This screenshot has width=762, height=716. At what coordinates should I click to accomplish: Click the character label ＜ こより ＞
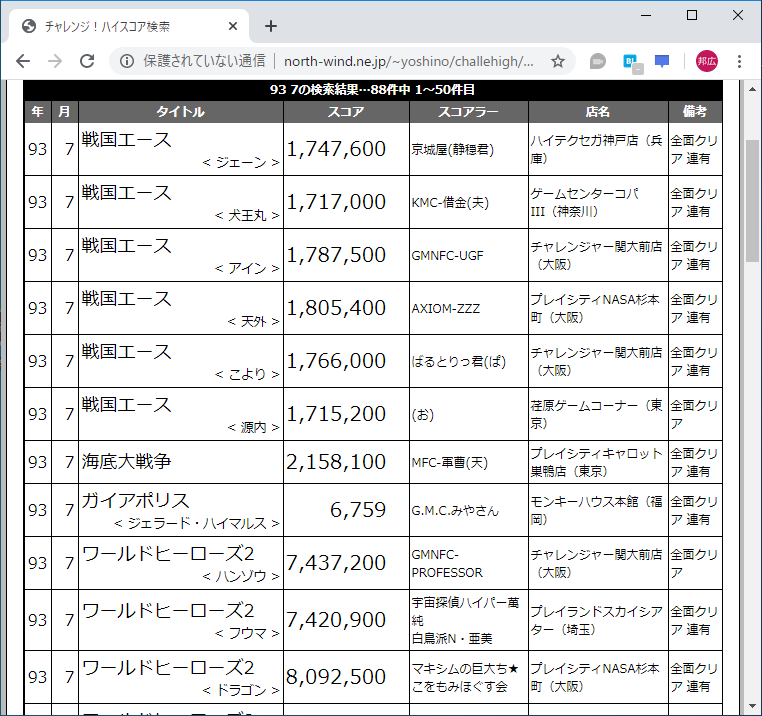[247, 374]
